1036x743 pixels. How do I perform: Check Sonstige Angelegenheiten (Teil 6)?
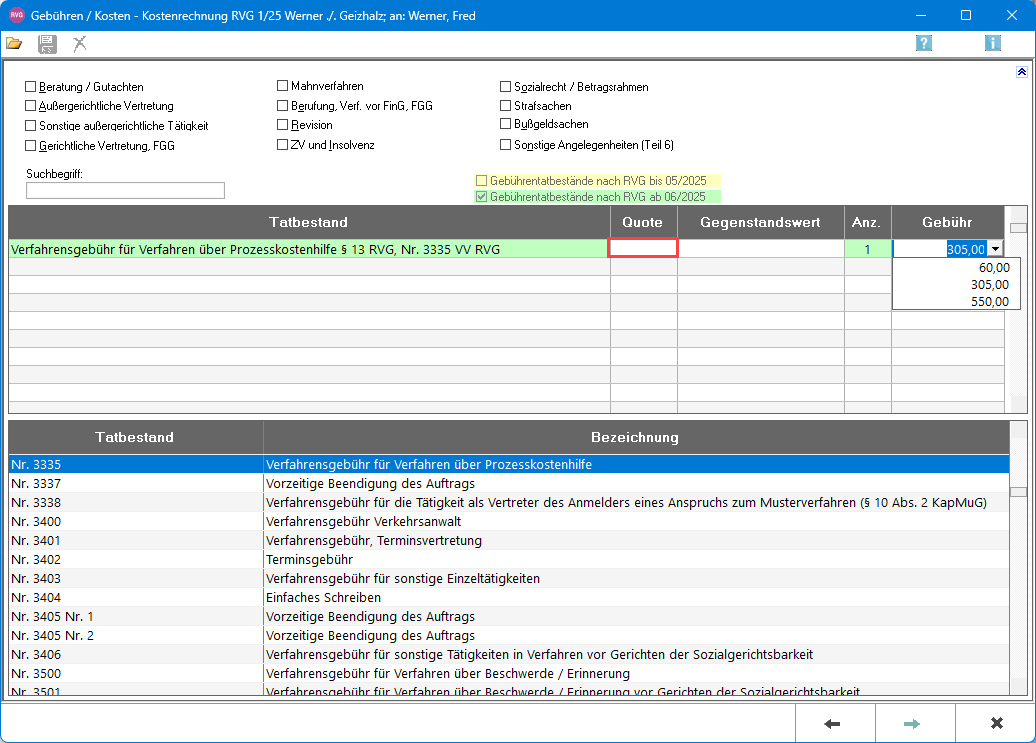pos(505,145)
